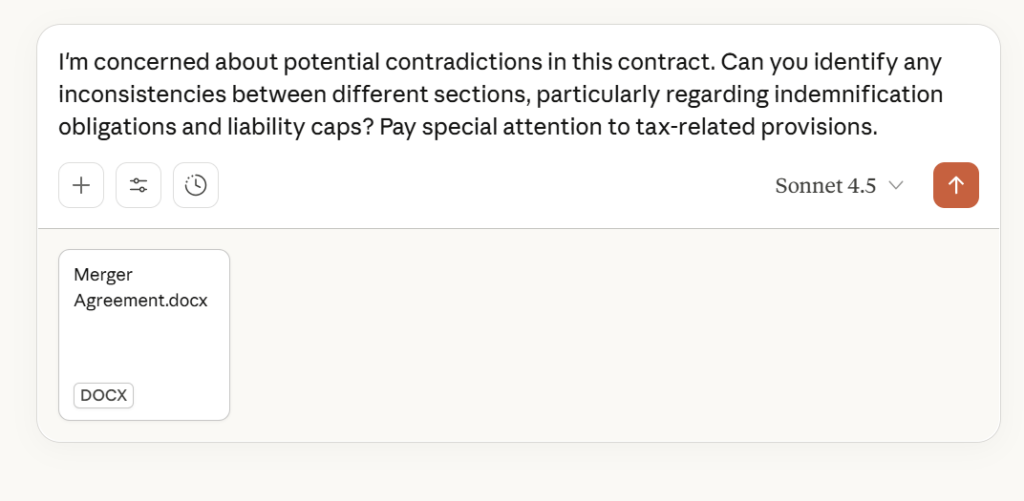Image resolution: width=1024 pixels, height=501 pixels.
Task: Send the message with the orange arrow
Action: point(955,185)
